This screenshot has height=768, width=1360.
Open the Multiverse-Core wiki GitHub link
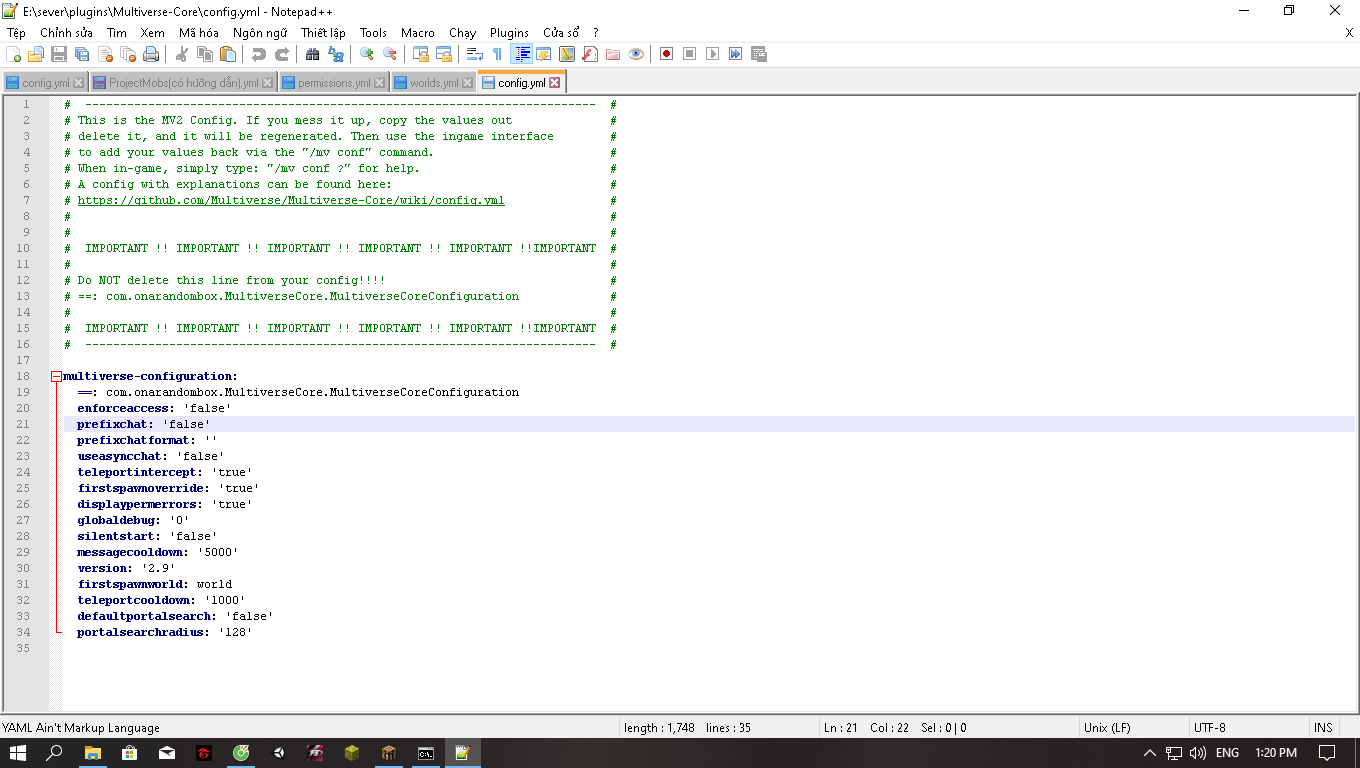click(x=291, y=200)
